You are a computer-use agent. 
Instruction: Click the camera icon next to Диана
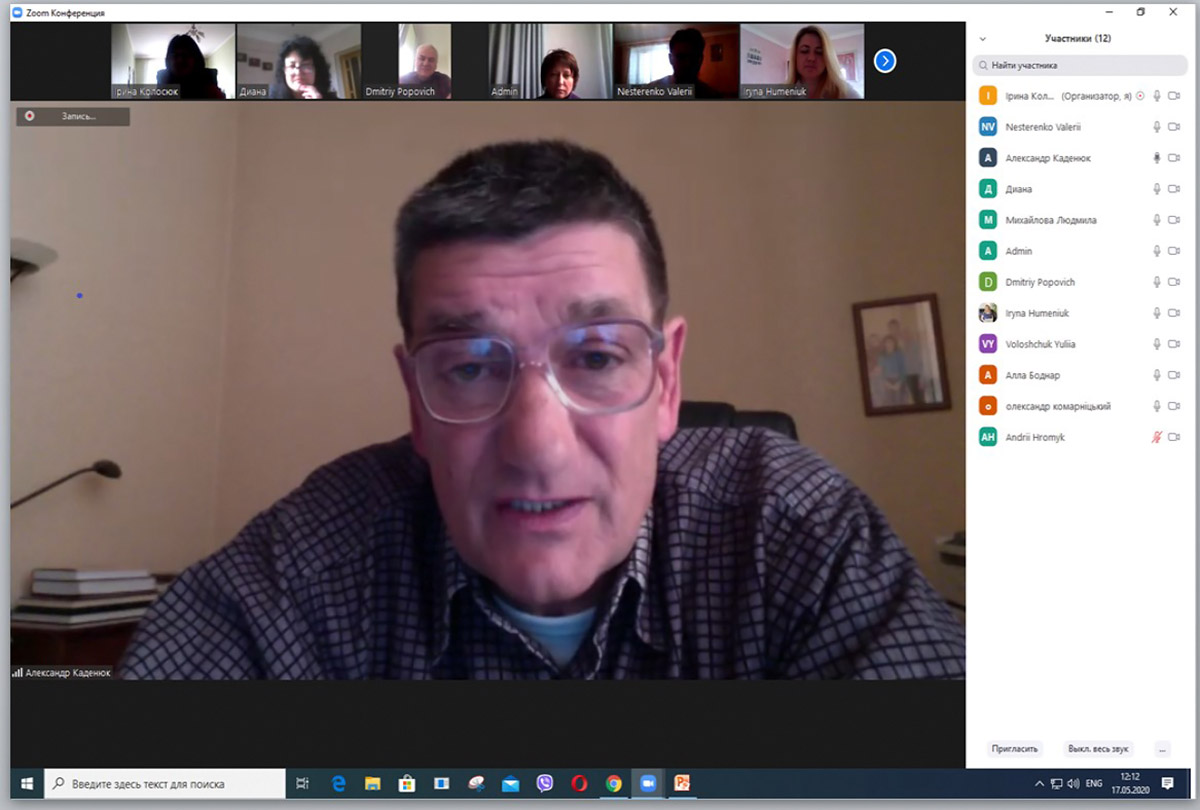tap(1174, 189)
